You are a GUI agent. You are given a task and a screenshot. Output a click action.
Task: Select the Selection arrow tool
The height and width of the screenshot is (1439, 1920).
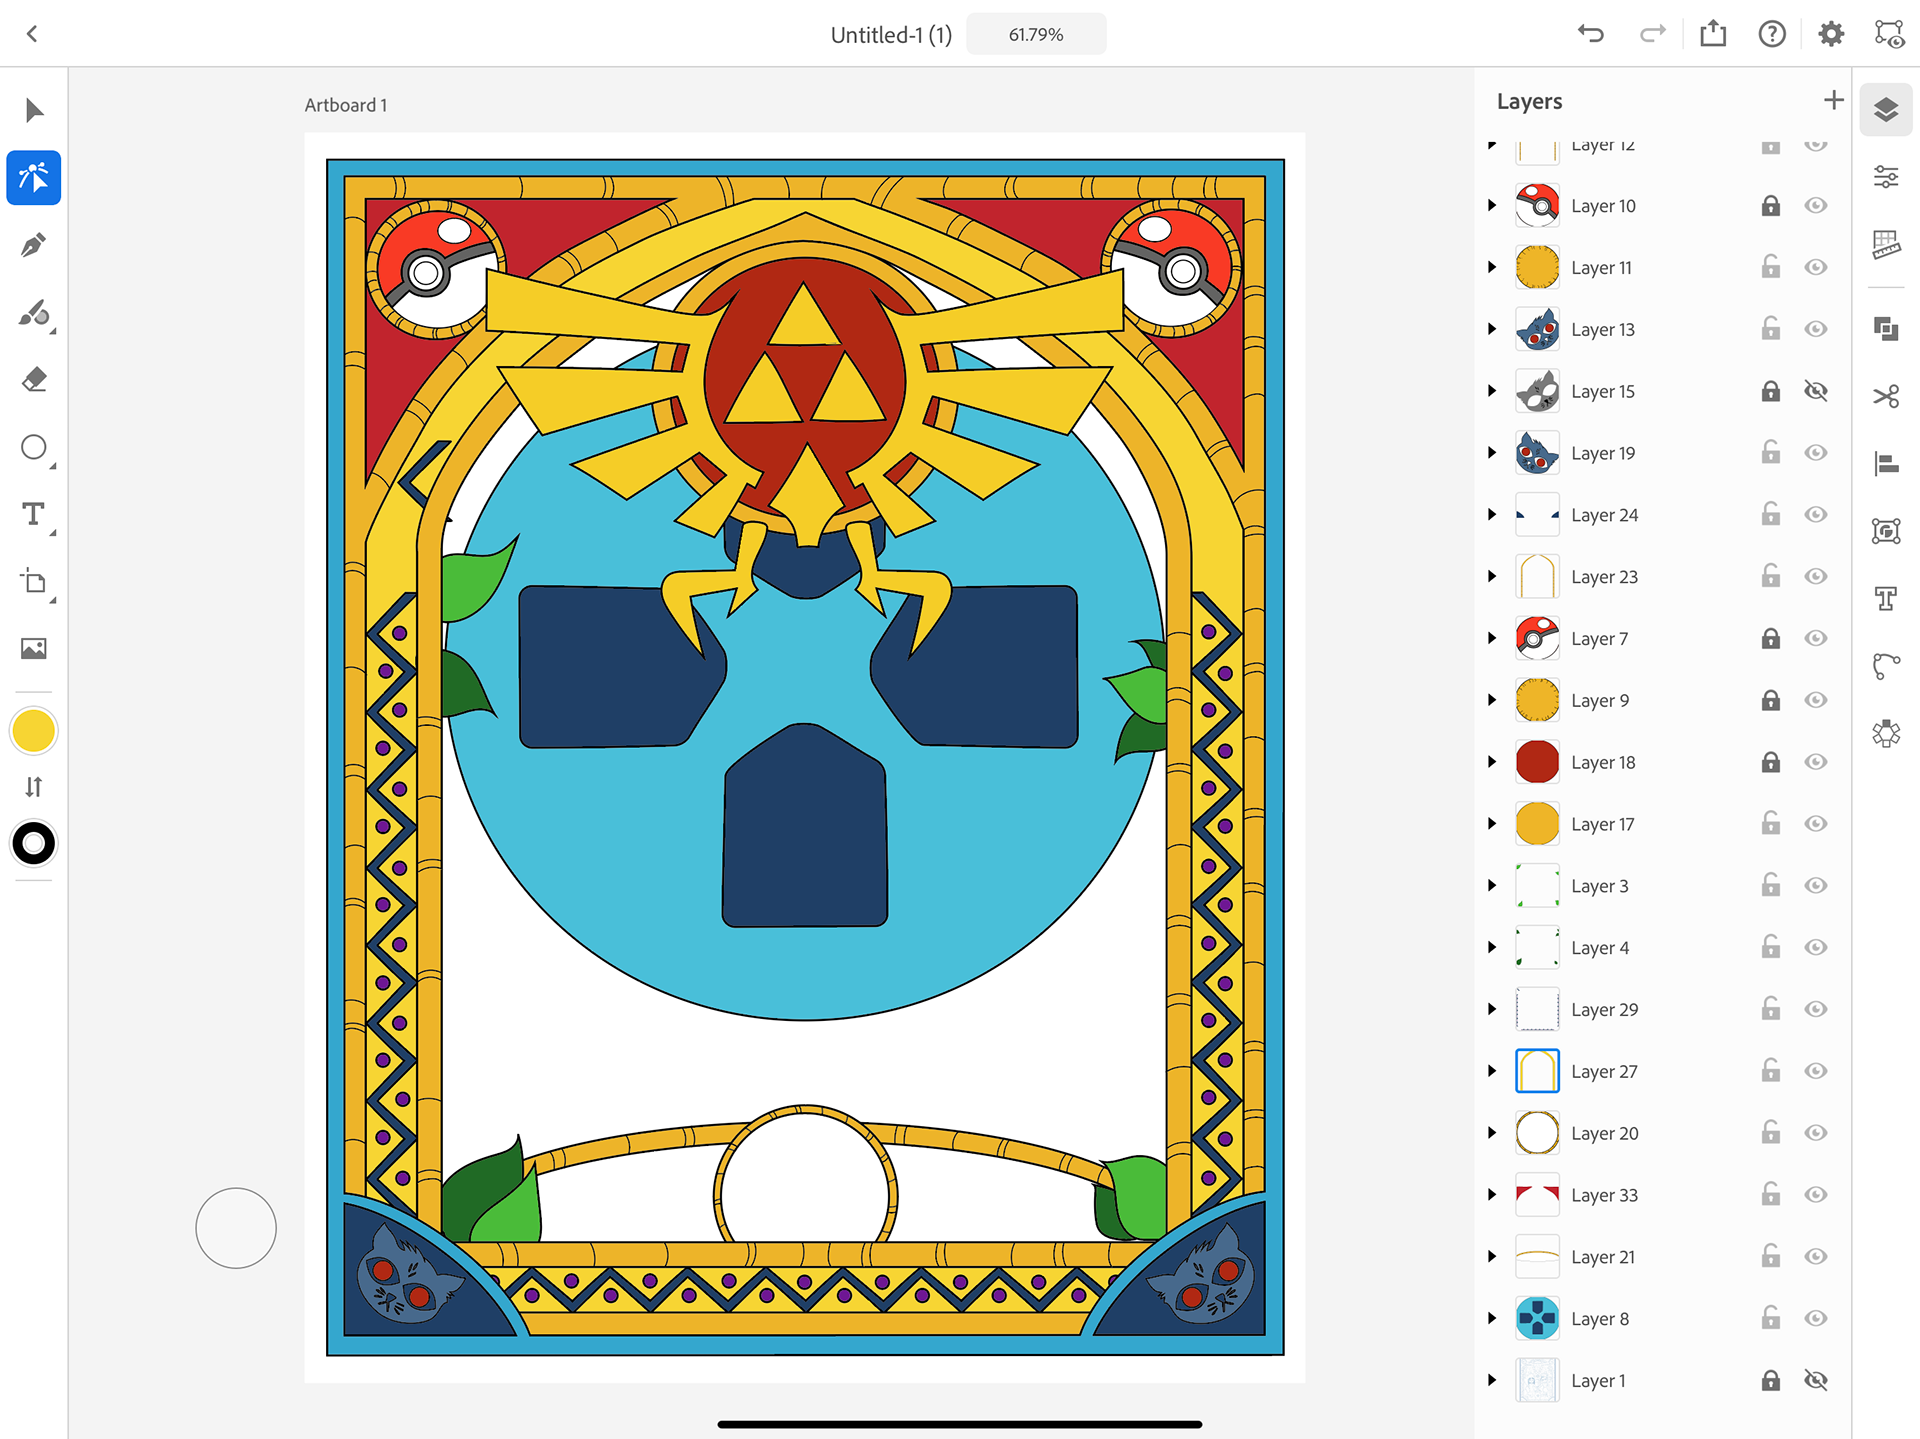click(x=34, y=110)
